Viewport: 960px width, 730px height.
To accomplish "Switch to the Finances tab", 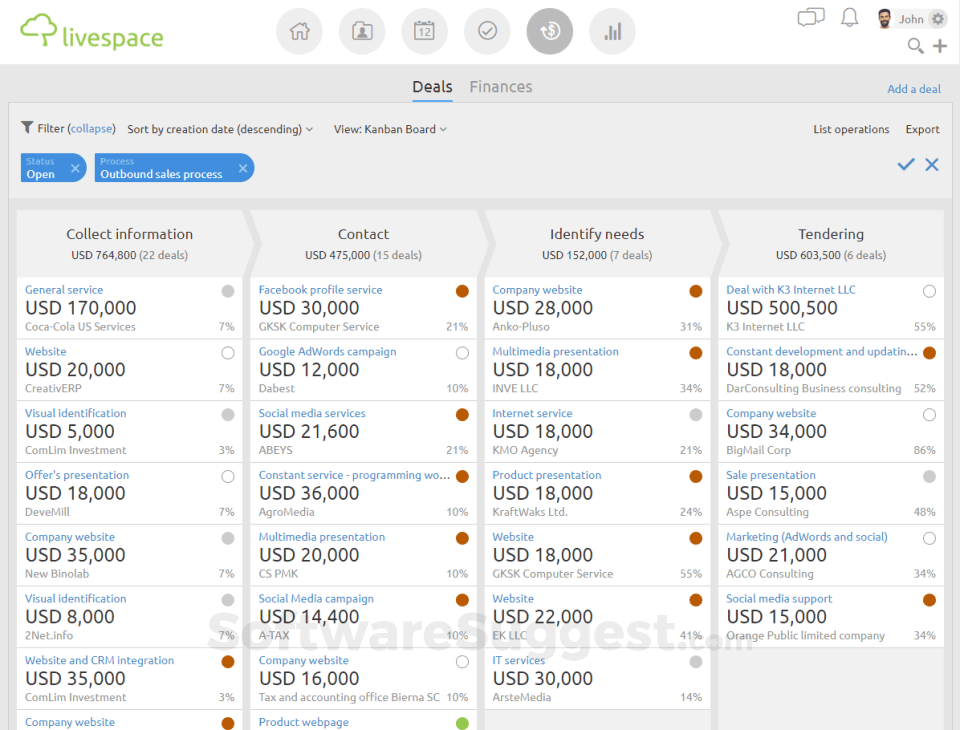I will click(x=500, y=87).
